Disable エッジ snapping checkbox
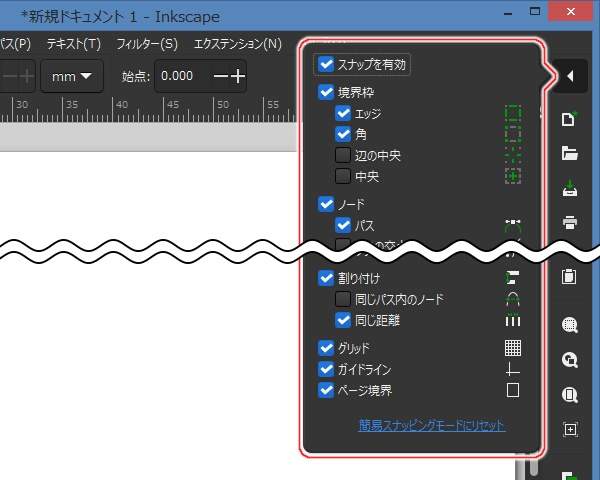The height and width of the screenshot is (480, 600). coord(342,113)
